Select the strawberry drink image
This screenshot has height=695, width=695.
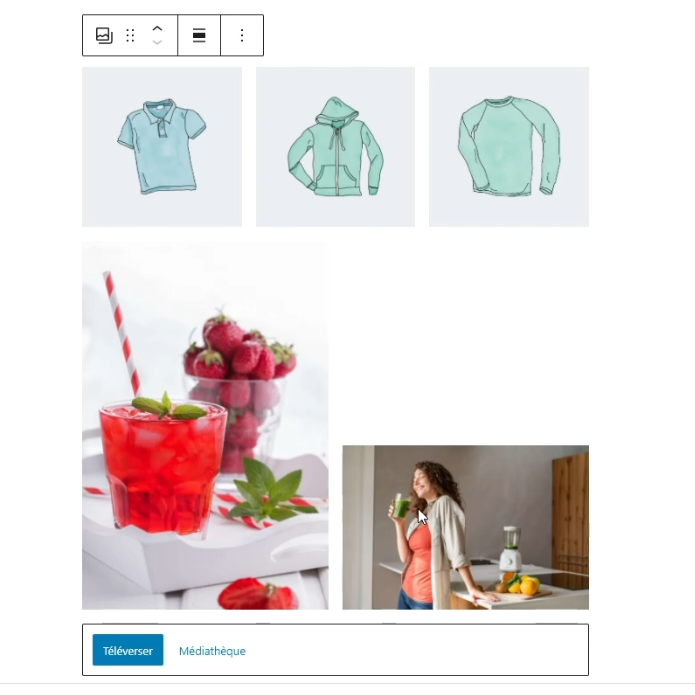205,426
